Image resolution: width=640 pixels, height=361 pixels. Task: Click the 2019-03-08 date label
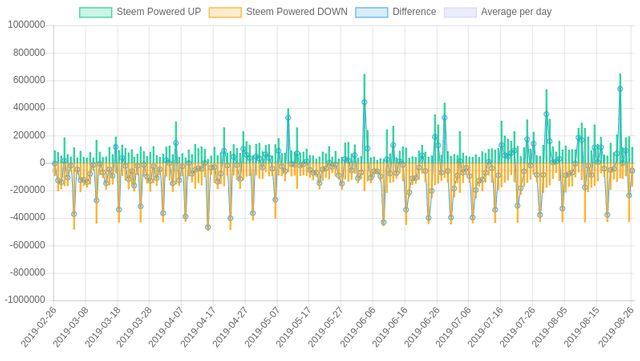click(70, 327)
